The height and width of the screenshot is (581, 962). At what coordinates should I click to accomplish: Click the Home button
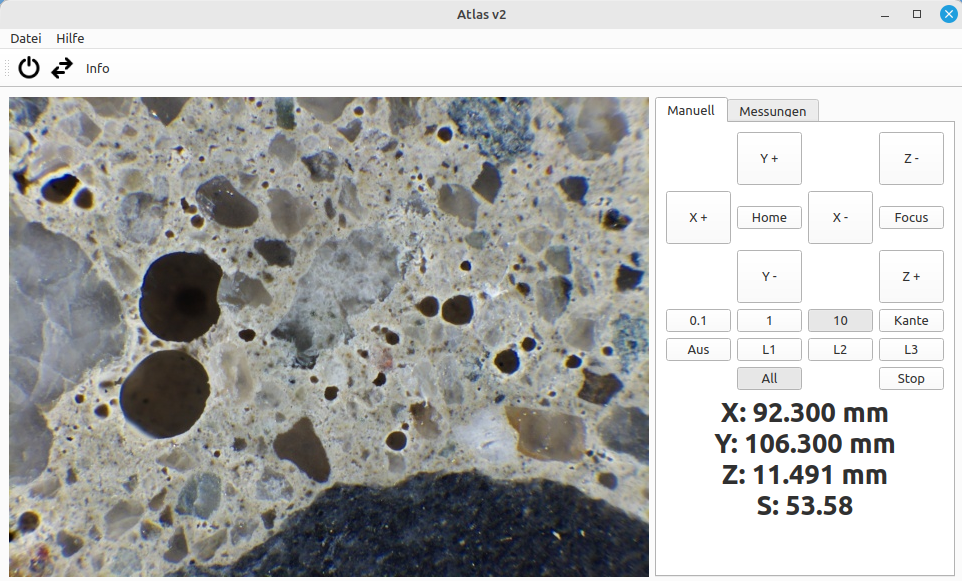tap(769, 217)
